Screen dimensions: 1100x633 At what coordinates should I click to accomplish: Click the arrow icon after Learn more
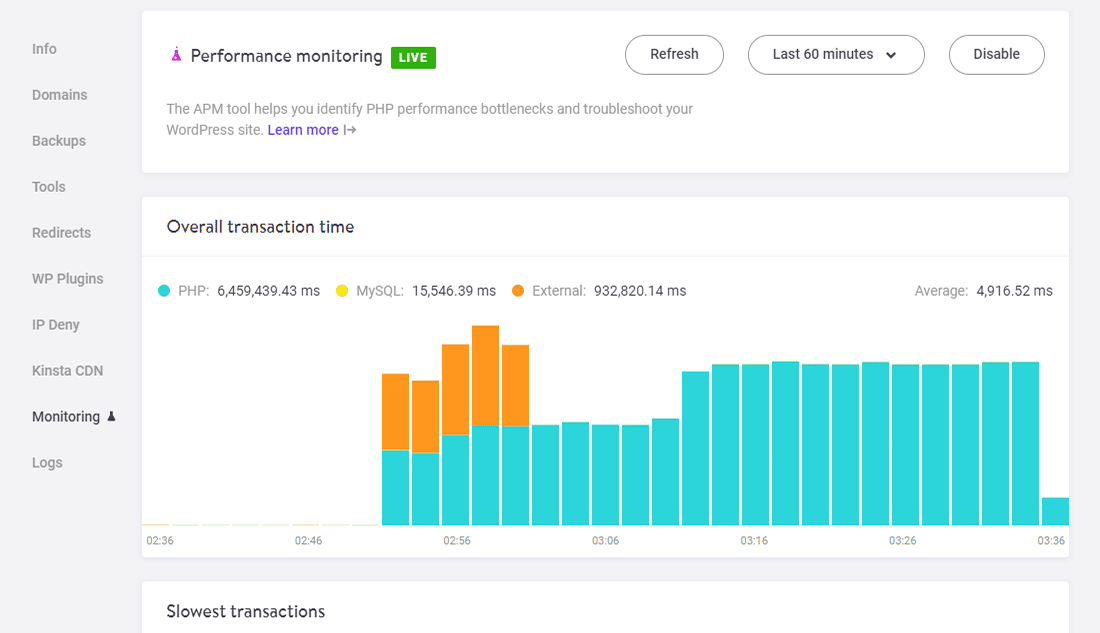coord(347,130)
